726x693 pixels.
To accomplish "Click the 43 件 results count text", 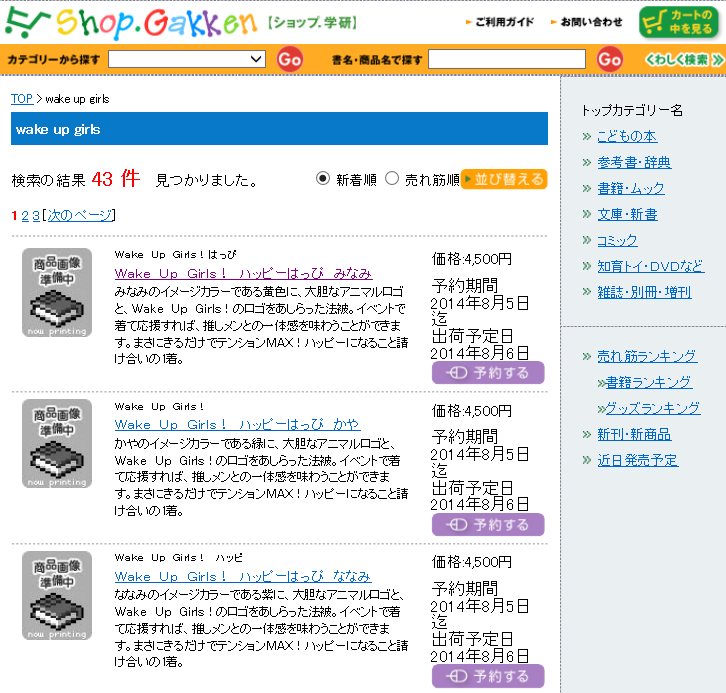I will click(x=115, y=179).
